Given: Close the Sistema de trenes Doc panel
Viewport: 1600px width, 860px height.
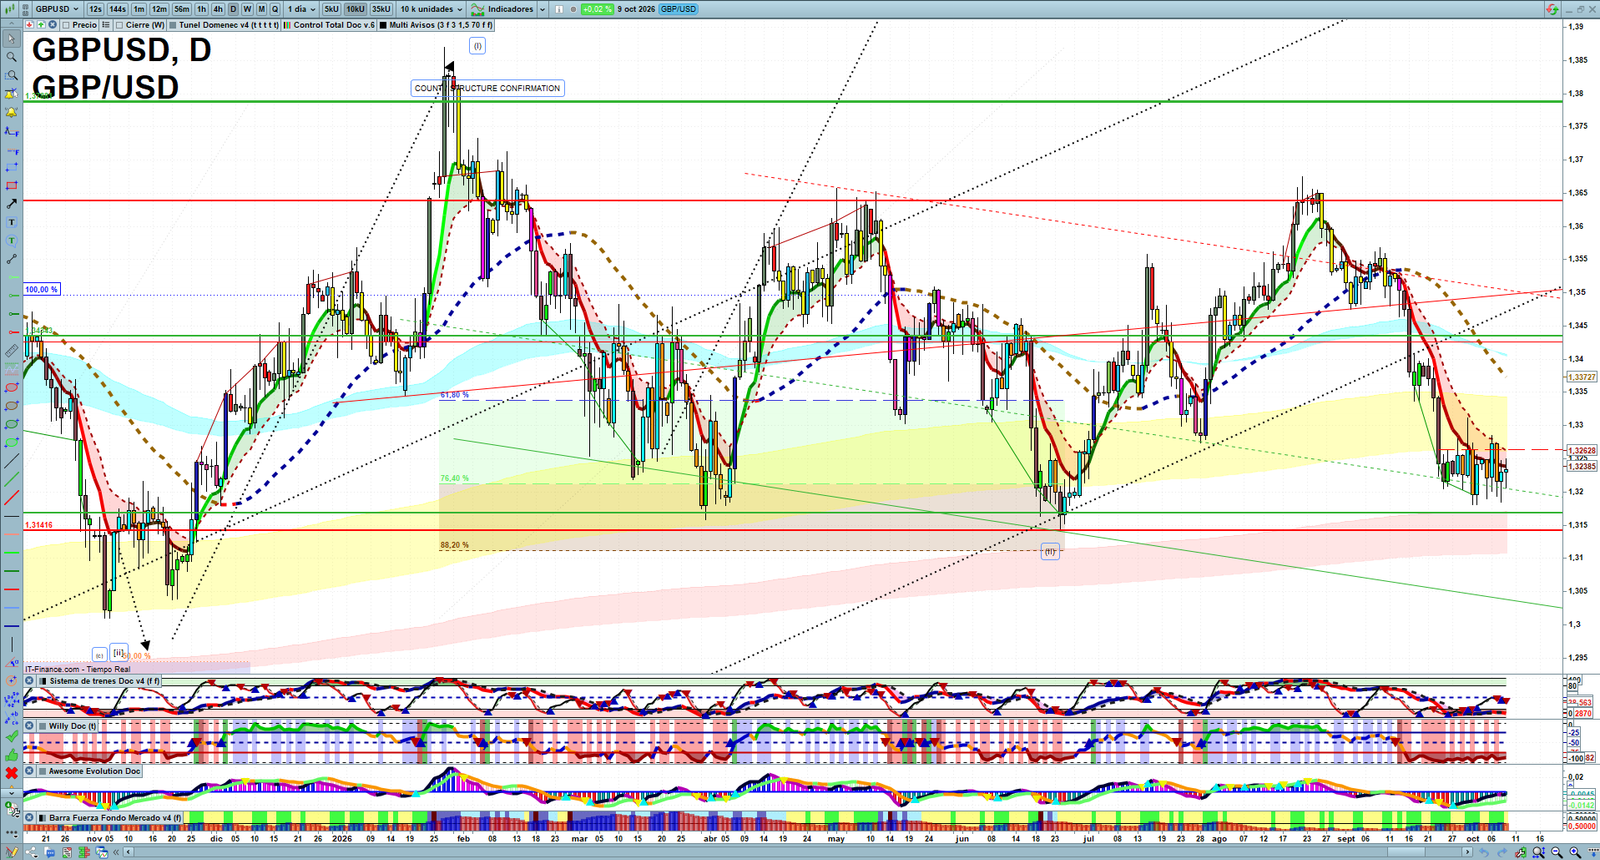Looking at the screenshot, I should tap(29, 680).
